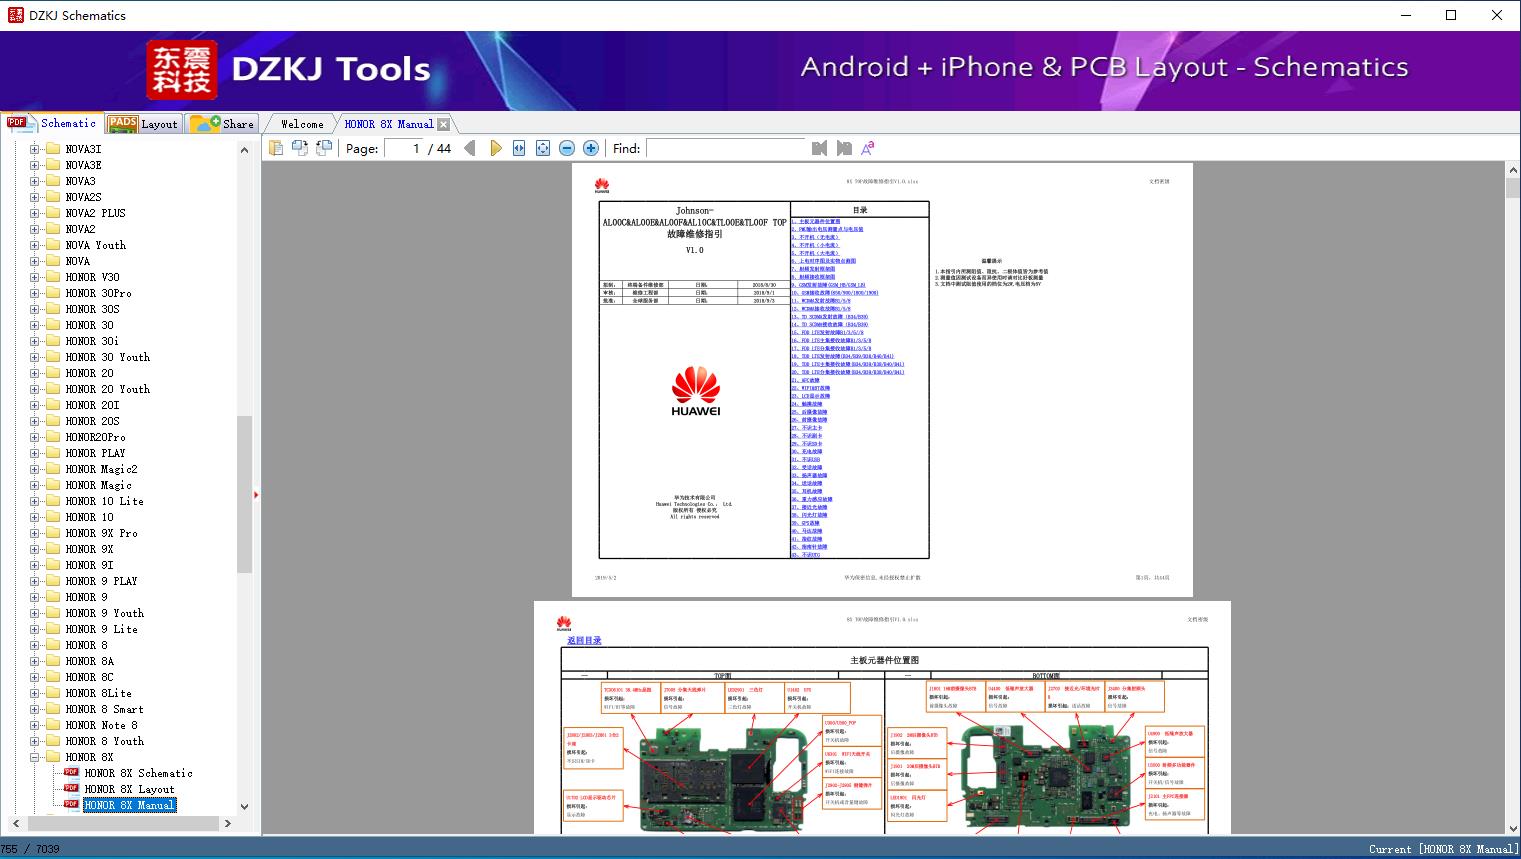
Task: Click the tree panel's scroll up arrow
Action: (244, 149)
